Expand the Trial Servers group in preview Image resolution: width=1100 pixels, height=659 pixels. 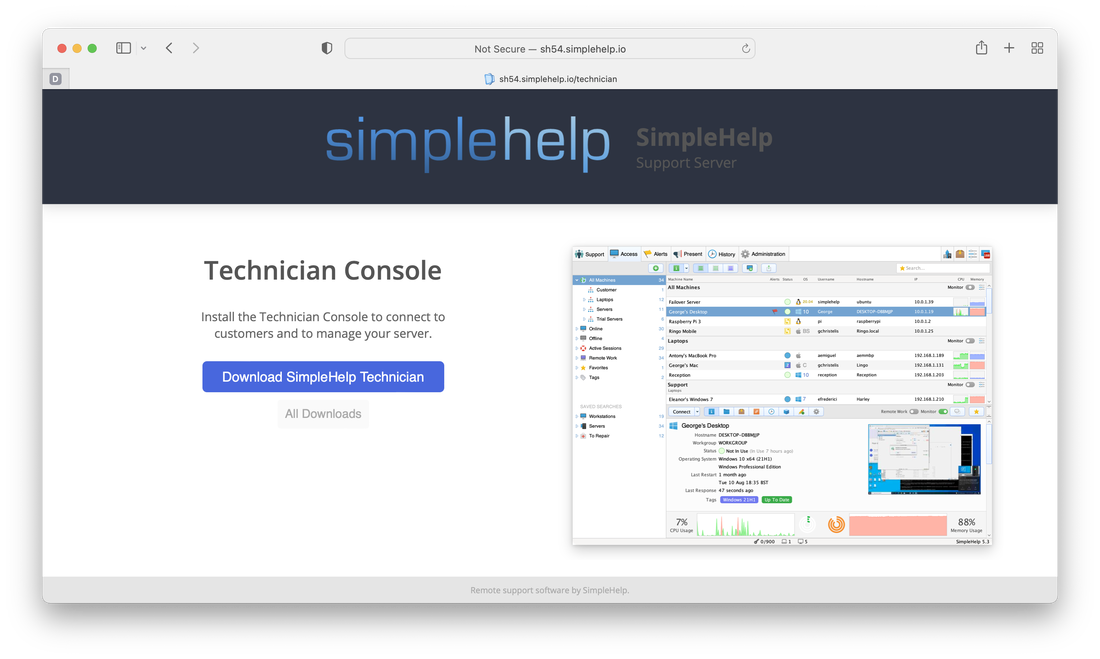coord(584,319)
